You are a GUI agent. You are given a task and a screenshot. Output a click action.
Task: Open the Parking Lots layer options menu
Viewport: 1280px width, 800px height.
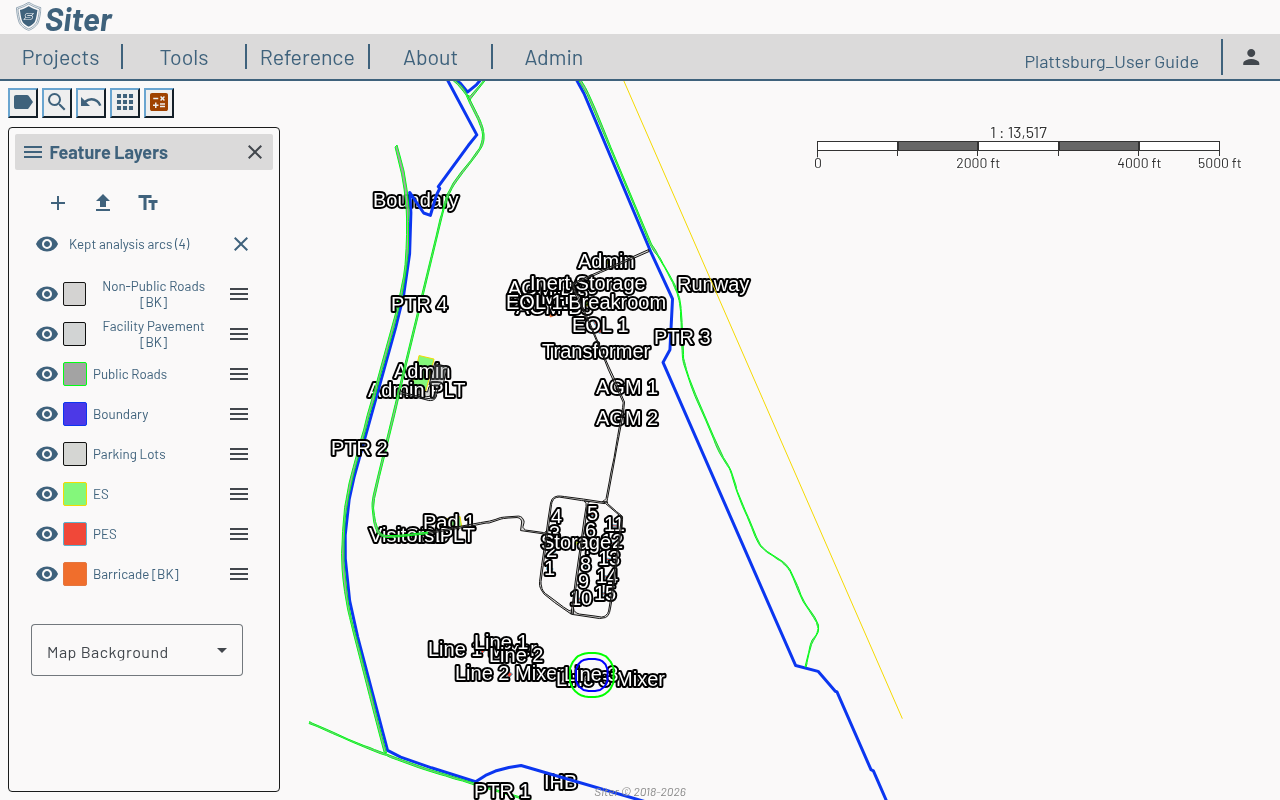click(239, 454)
